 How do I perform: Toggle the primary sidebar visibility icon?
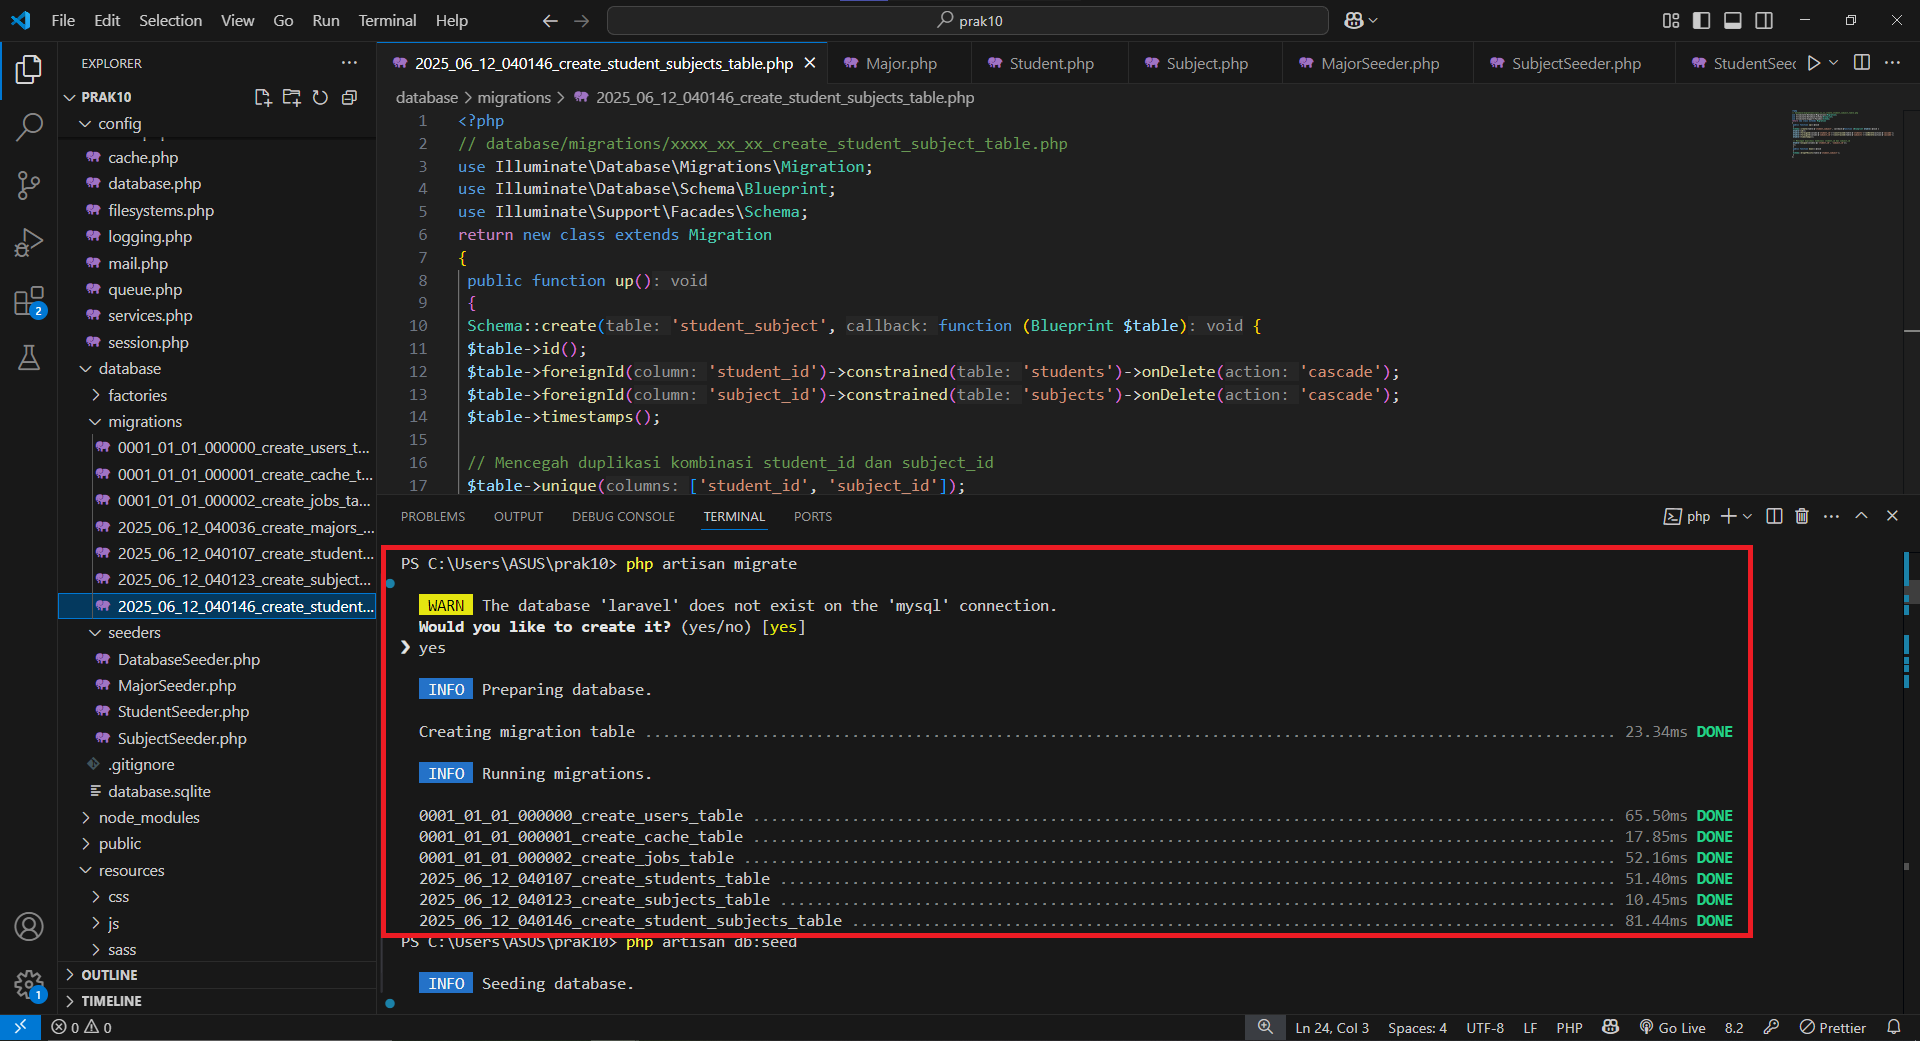click(x=1701, y=20)
